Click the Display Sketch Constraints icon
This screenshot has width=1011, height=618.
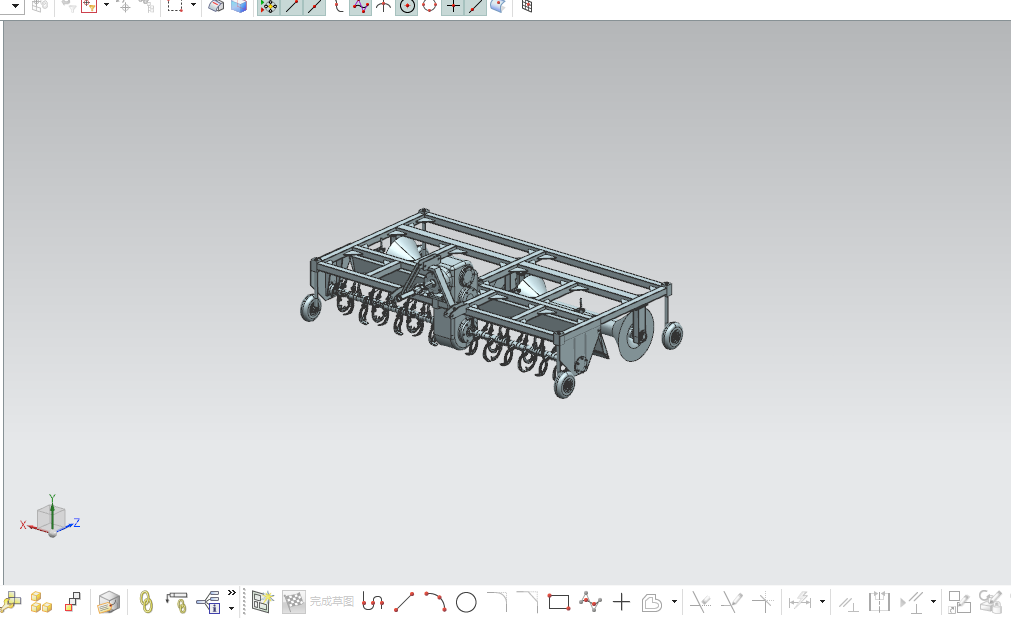point(912,603)
